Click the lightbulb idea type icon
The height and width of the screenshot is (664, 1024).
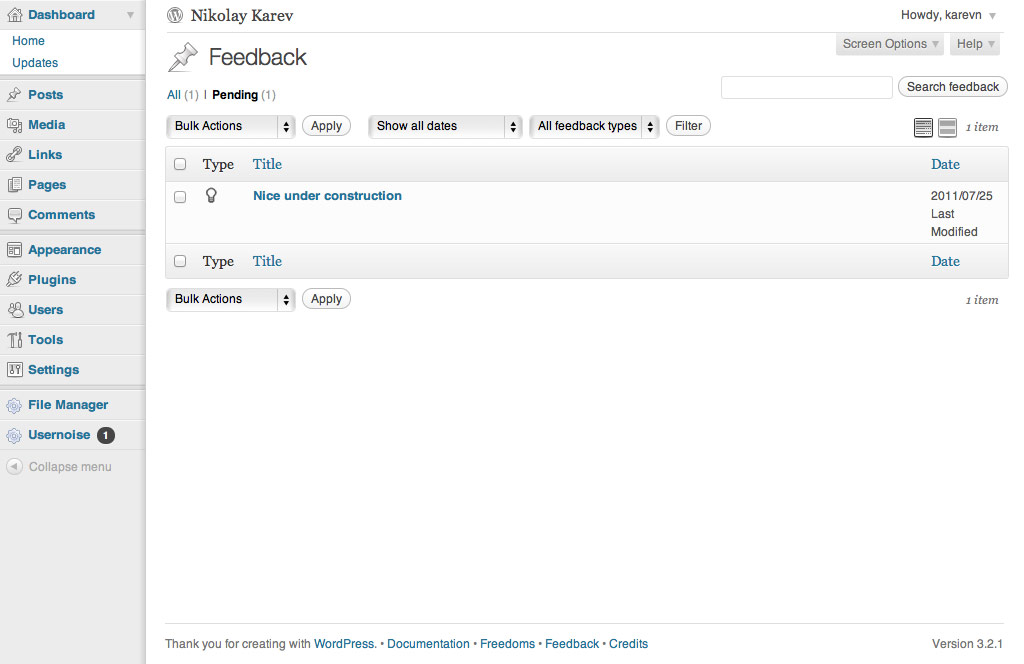(x=211, y=196)
